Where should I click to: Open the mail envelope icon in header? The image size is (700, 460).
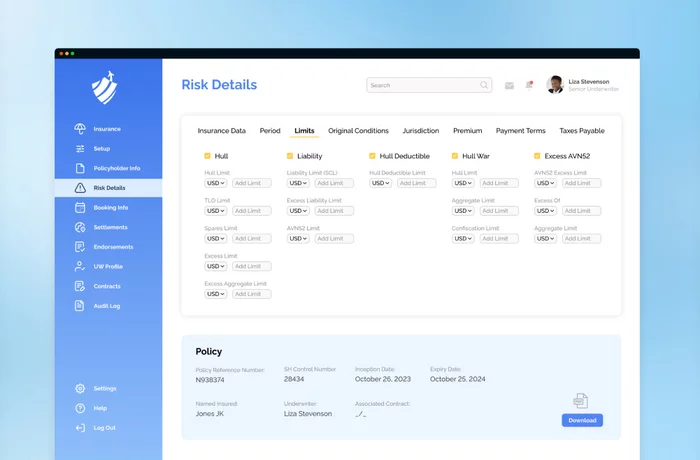[x=509, y=86]
